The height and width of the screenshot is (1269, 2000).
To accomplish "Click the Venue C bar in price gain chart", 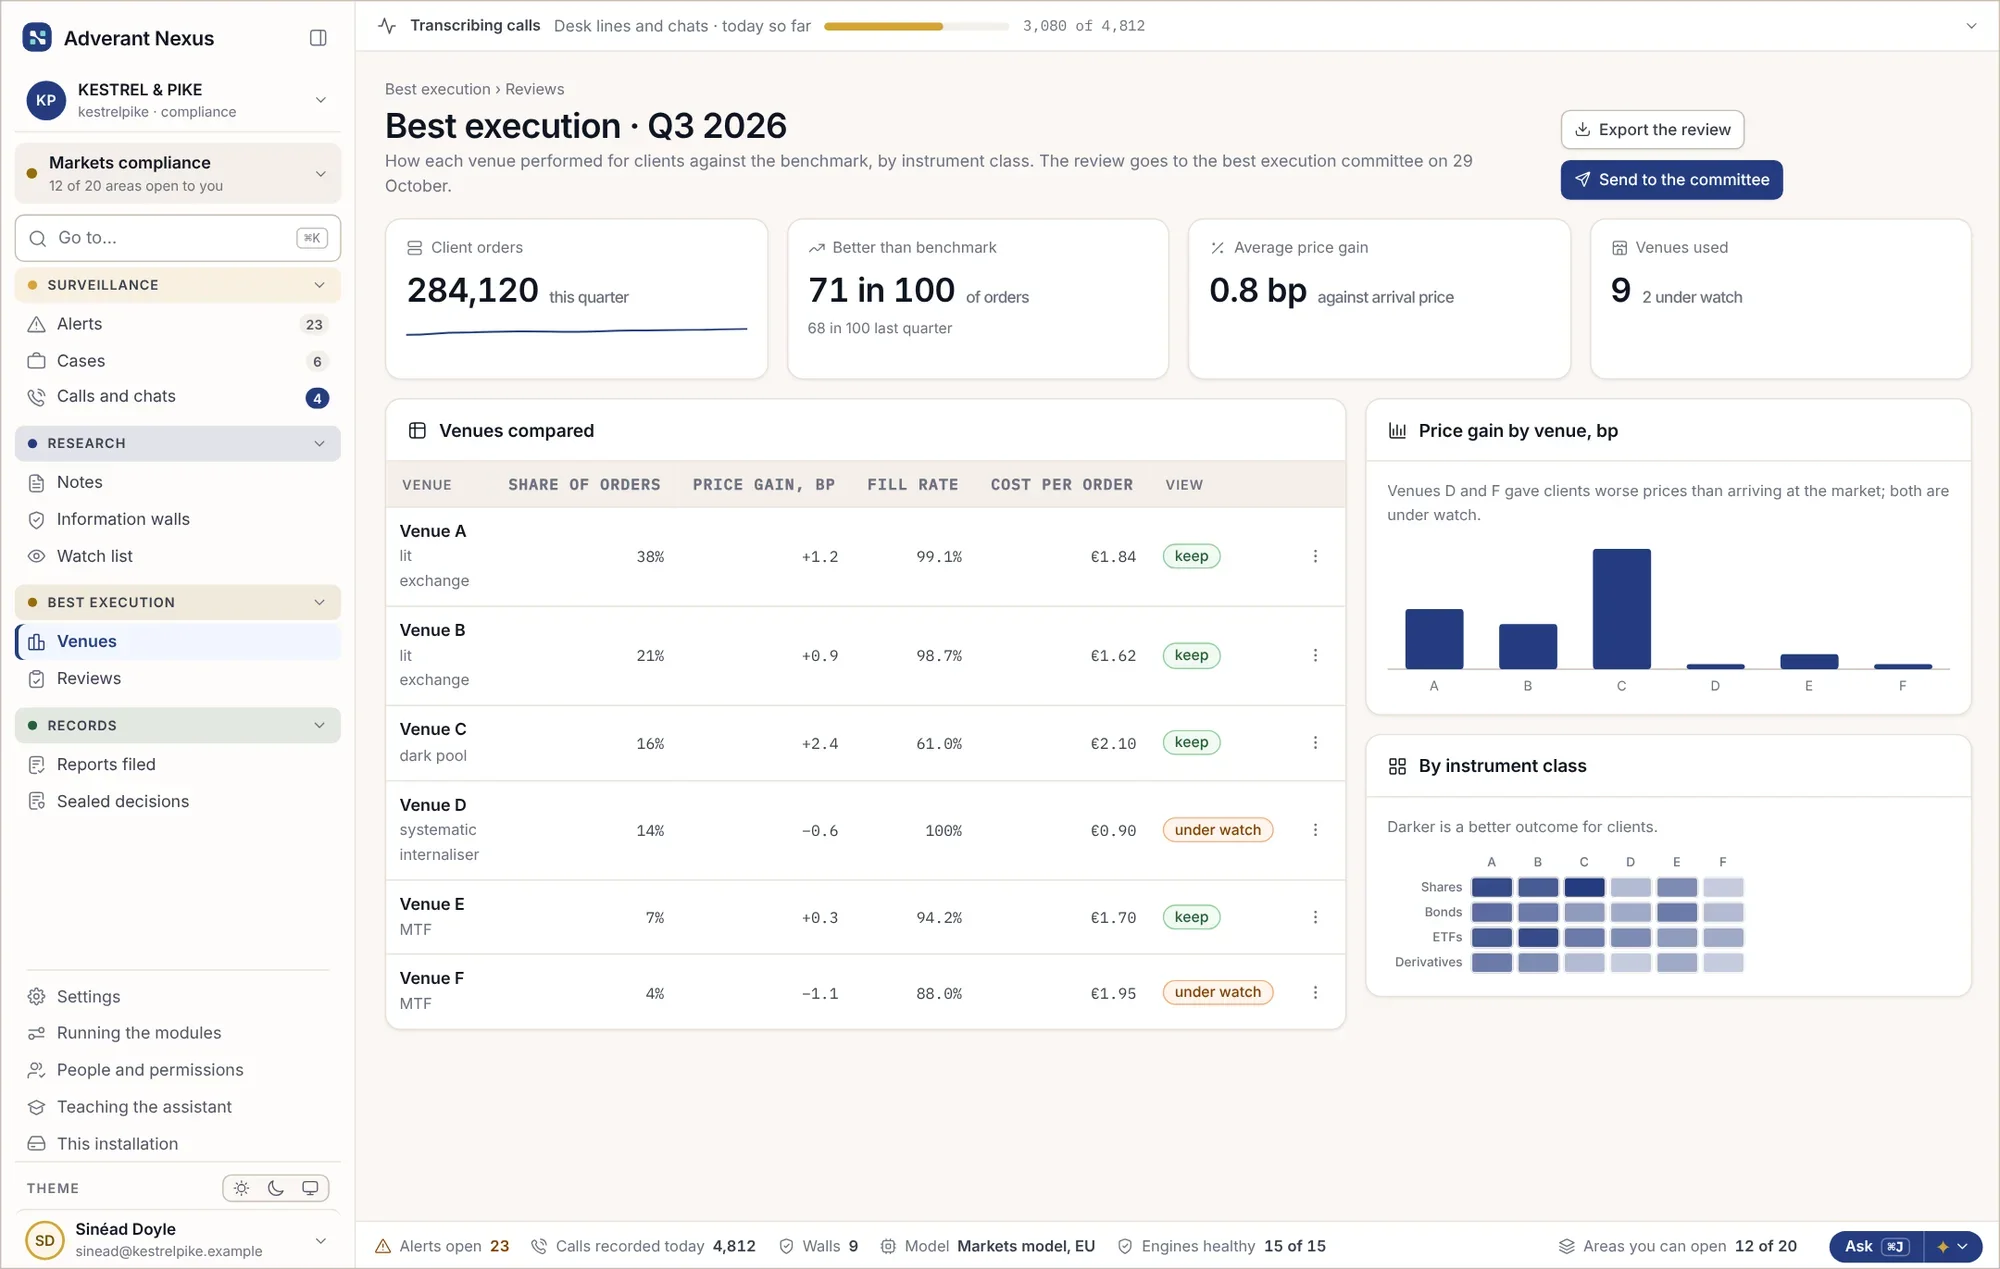I will tap(1621, 609).
